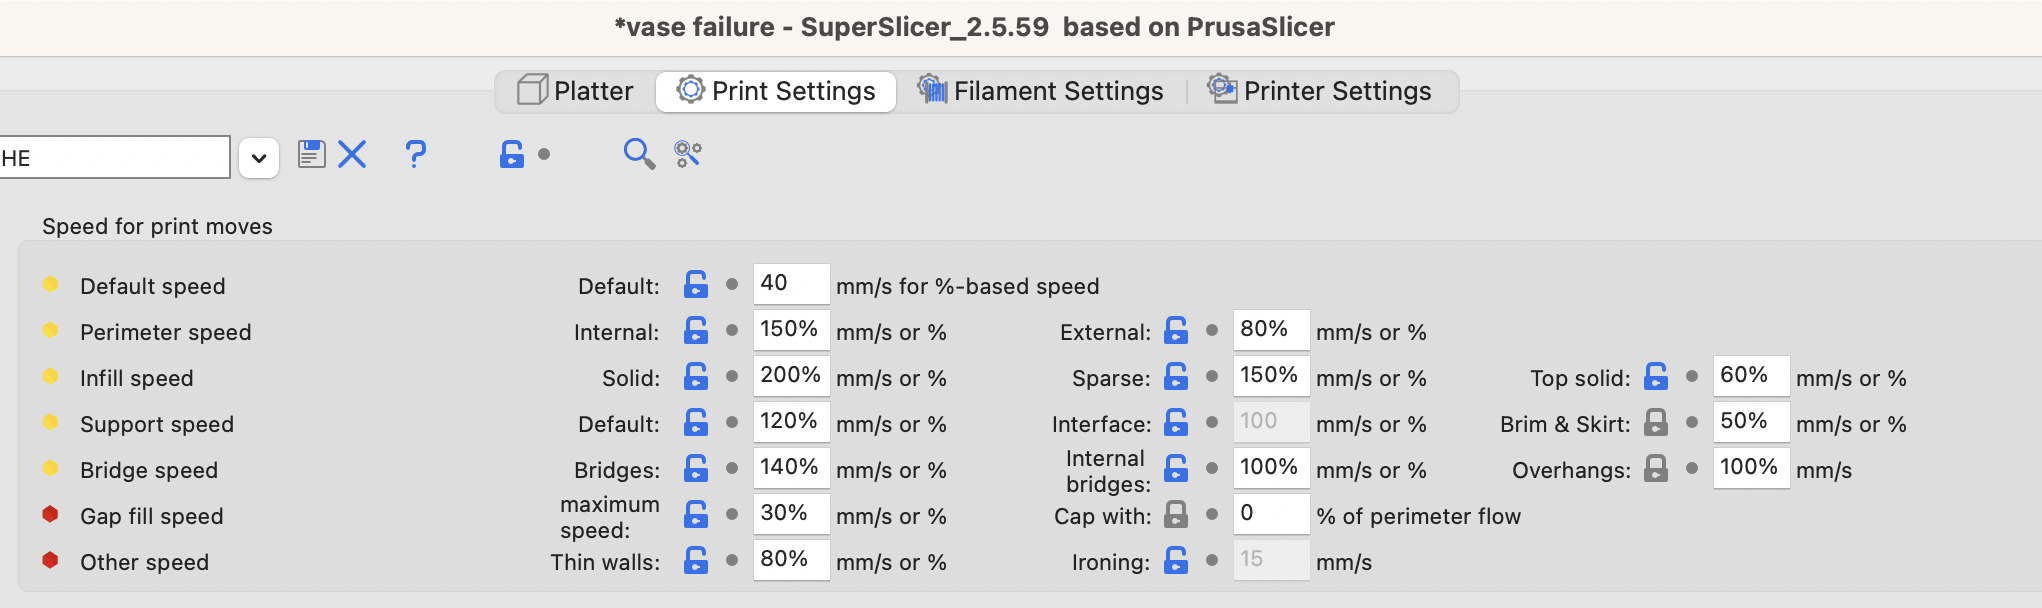Viewport: 2042px width, 608px height.
Task: Click the Print Settings gear tab icon
Action: click(x=688, y=90)
